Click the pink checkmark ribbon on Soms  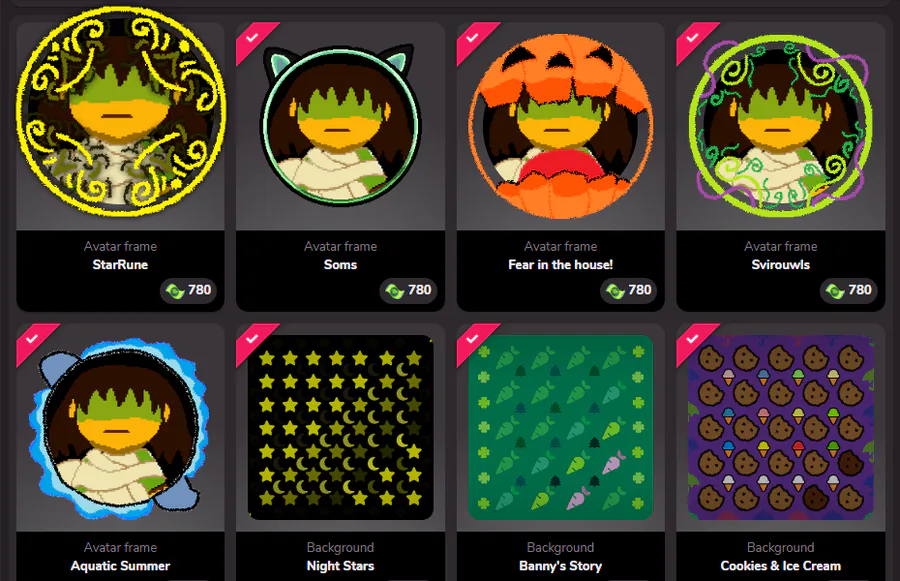(x=254, y=40)
